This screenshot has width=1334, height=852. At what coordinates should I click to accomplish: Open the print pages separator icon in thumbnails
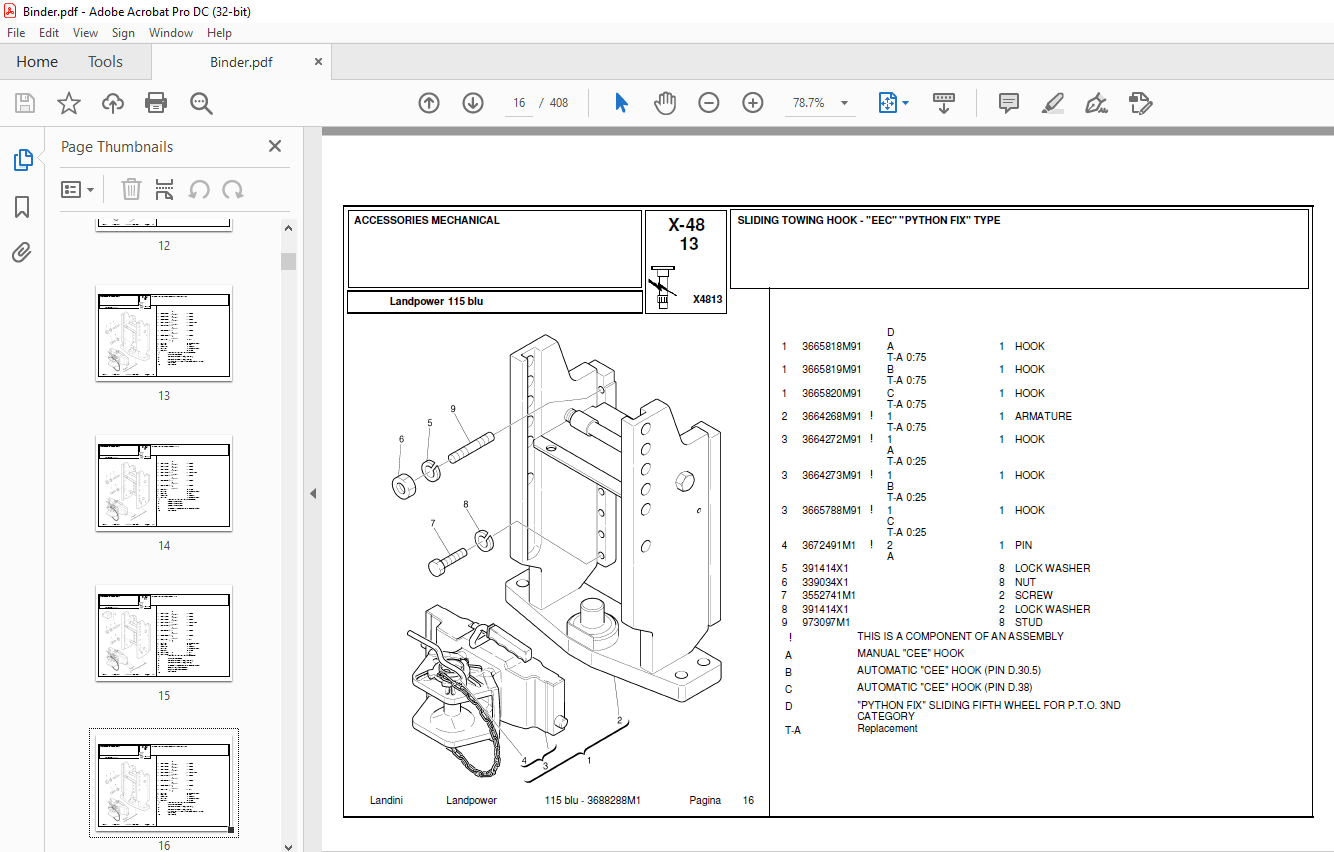[x=165, y=189]
